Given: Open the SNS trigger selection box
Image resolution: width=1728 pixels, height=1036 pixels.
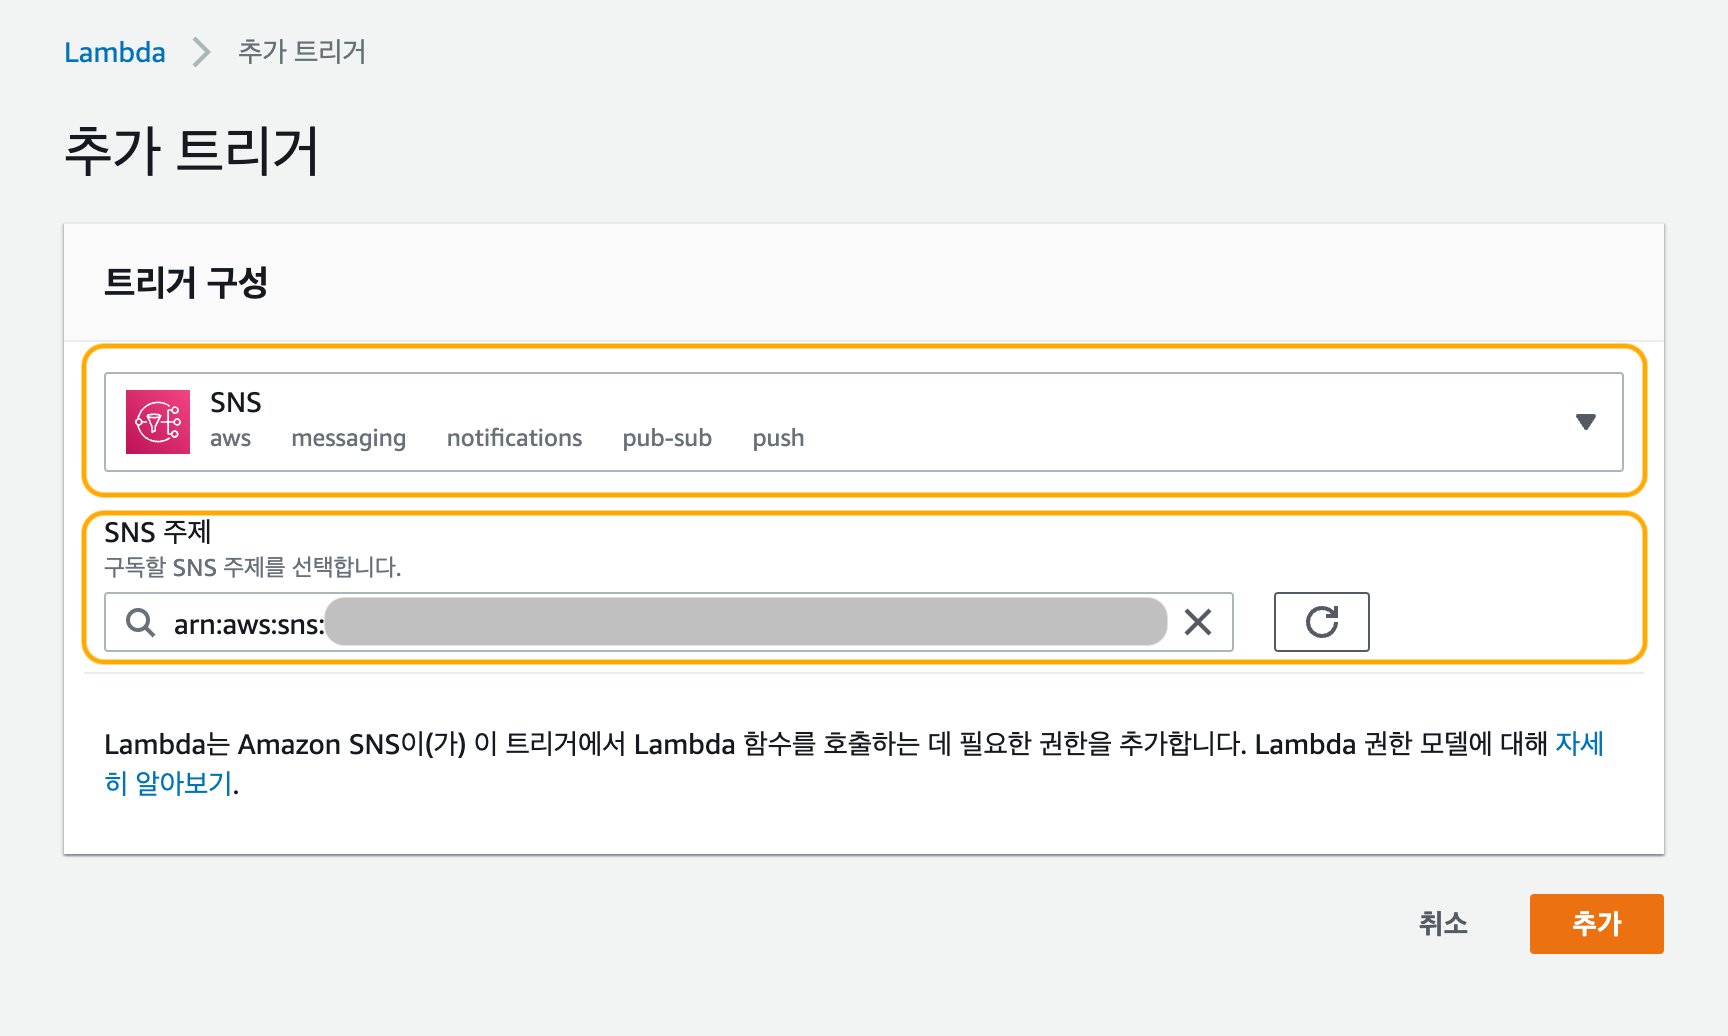Looking at the screenshot, I should tap(862, 422).
